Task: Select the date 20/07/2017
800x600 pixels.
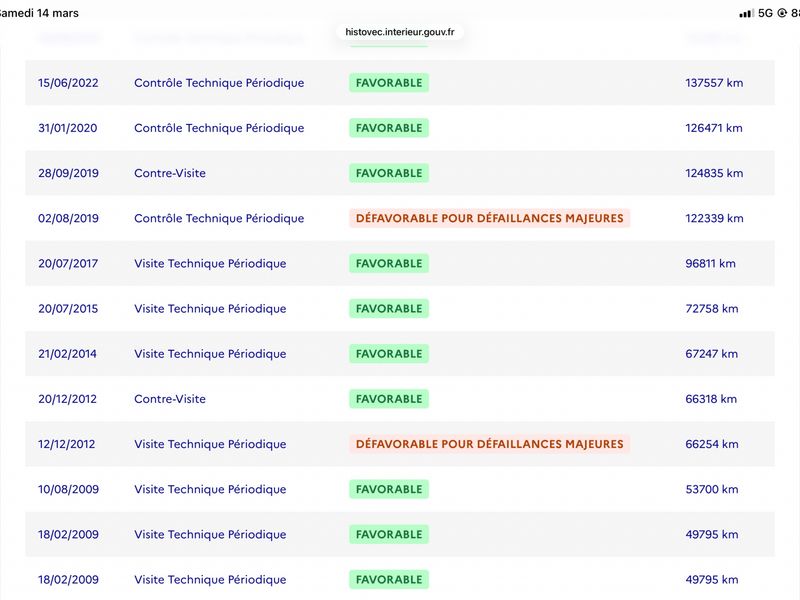Action: point(68,263)
